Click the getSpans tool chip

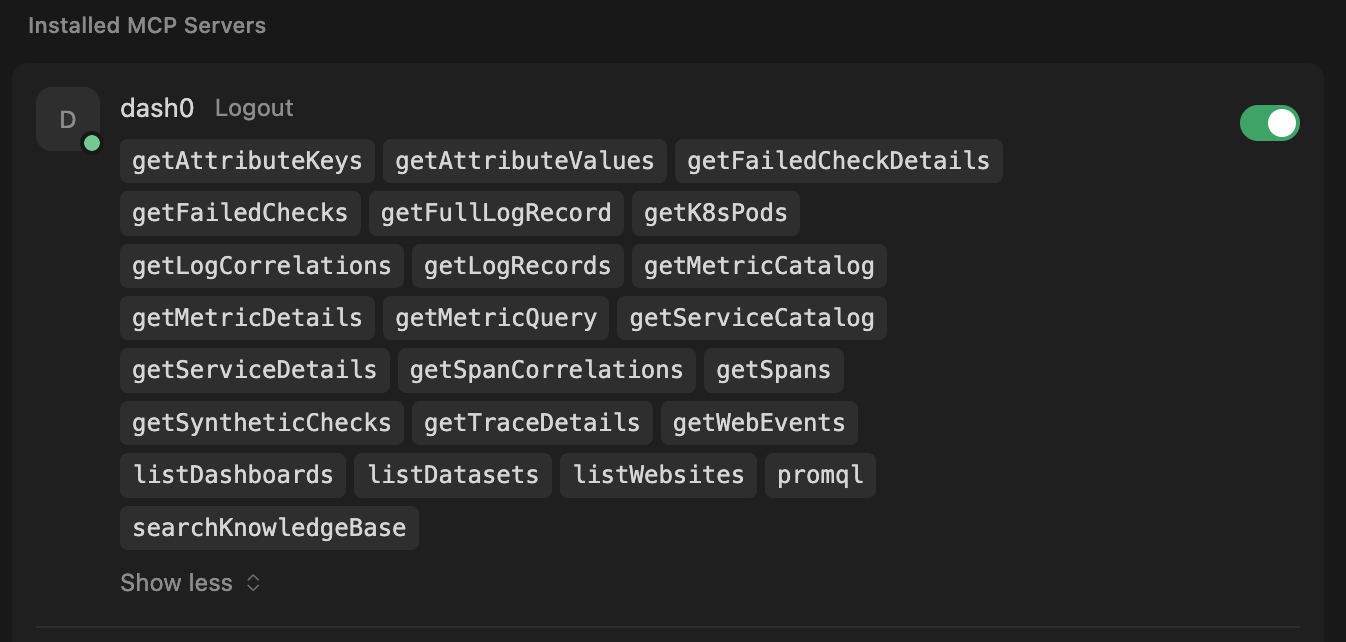tap(774, 370)
